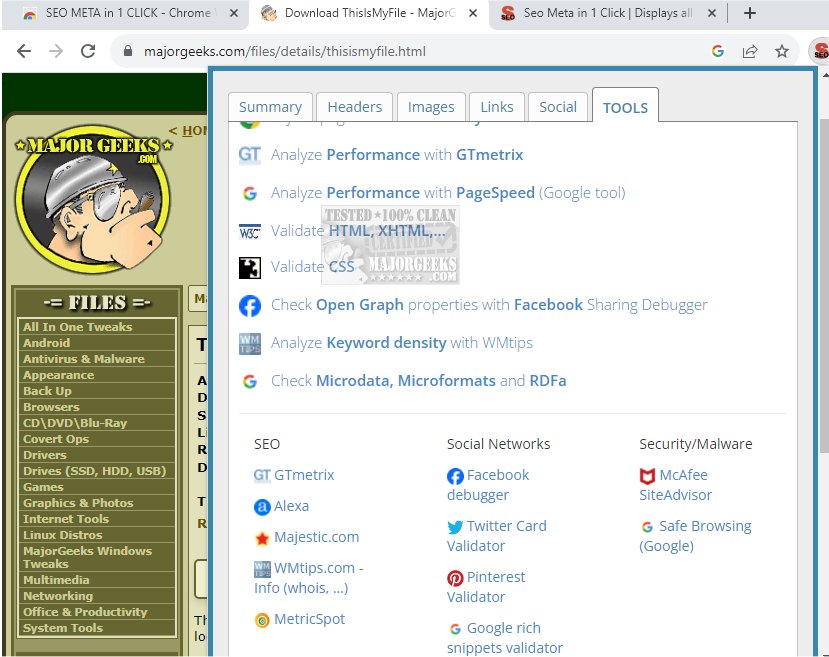
Task: Click the MetricSpot icon
Action: click(x=262, y=620)
